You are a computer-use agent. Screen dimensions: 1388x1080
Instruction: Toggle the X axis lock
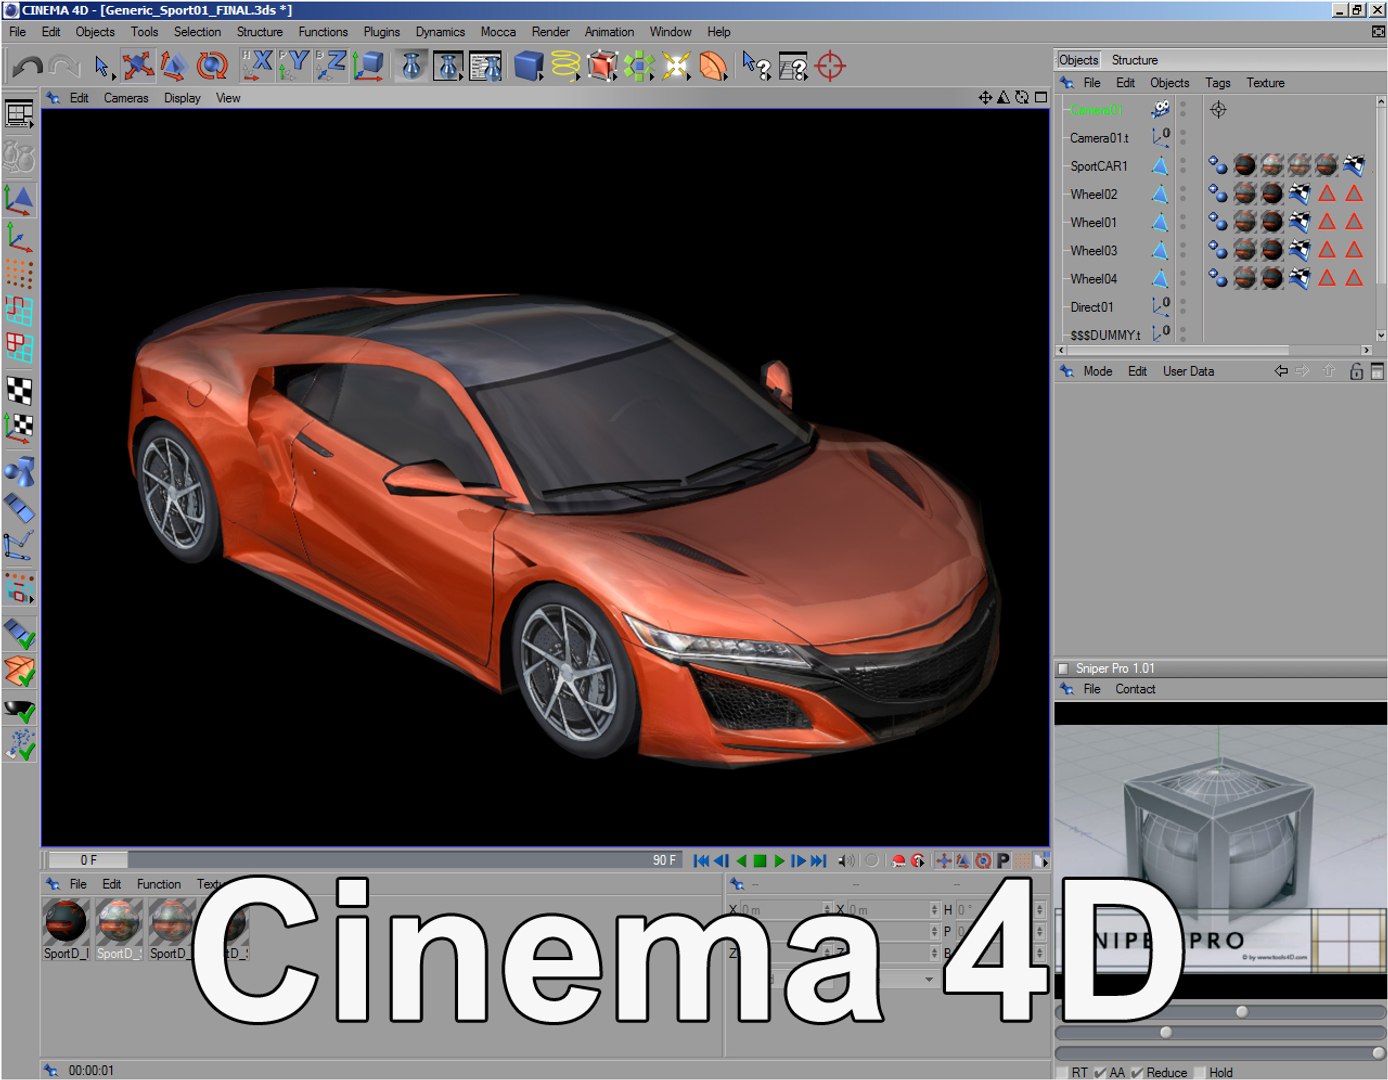pos(258,66)
